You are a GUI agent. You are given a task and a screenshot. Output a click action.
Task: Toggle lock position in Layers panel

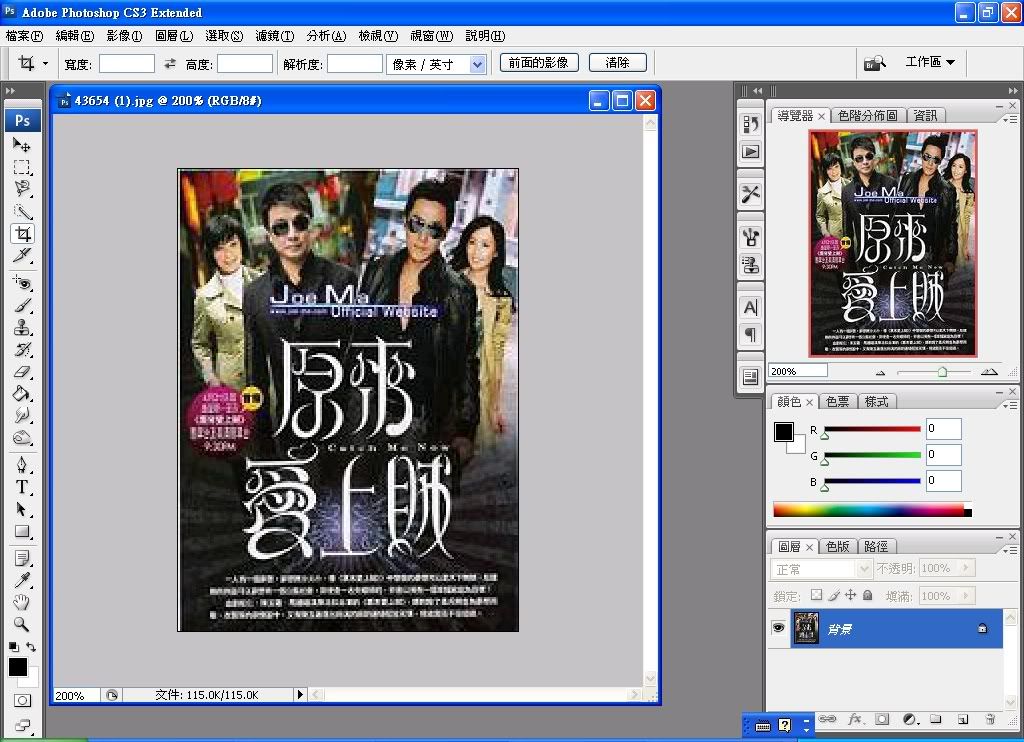coord(850,595)
